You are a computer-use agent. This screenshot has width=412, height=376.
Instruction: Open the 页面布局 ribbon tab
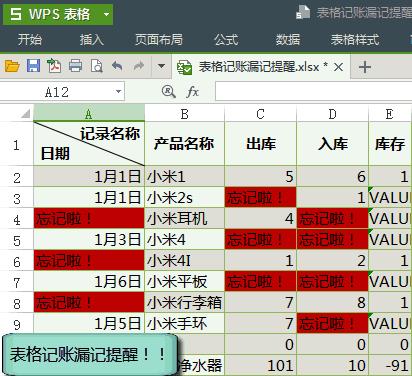tap(159, 40)
